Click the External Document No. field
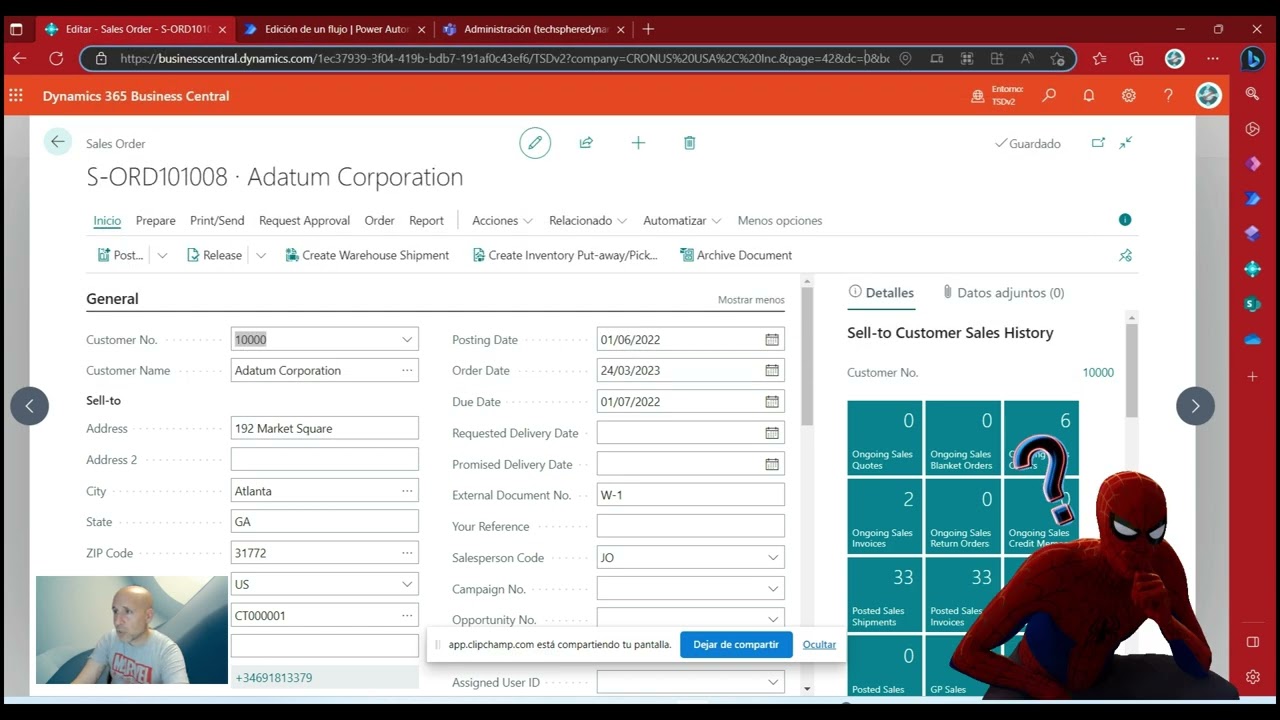Screen dimensions: 1280x720 pos(690,495)
